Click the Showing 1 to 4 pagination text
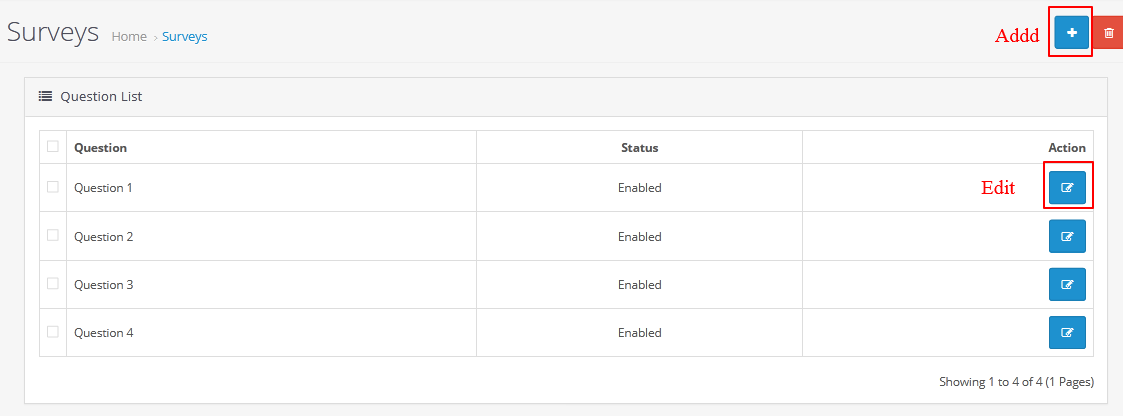Viewport: 1123px width, 416px height. 1016,382
